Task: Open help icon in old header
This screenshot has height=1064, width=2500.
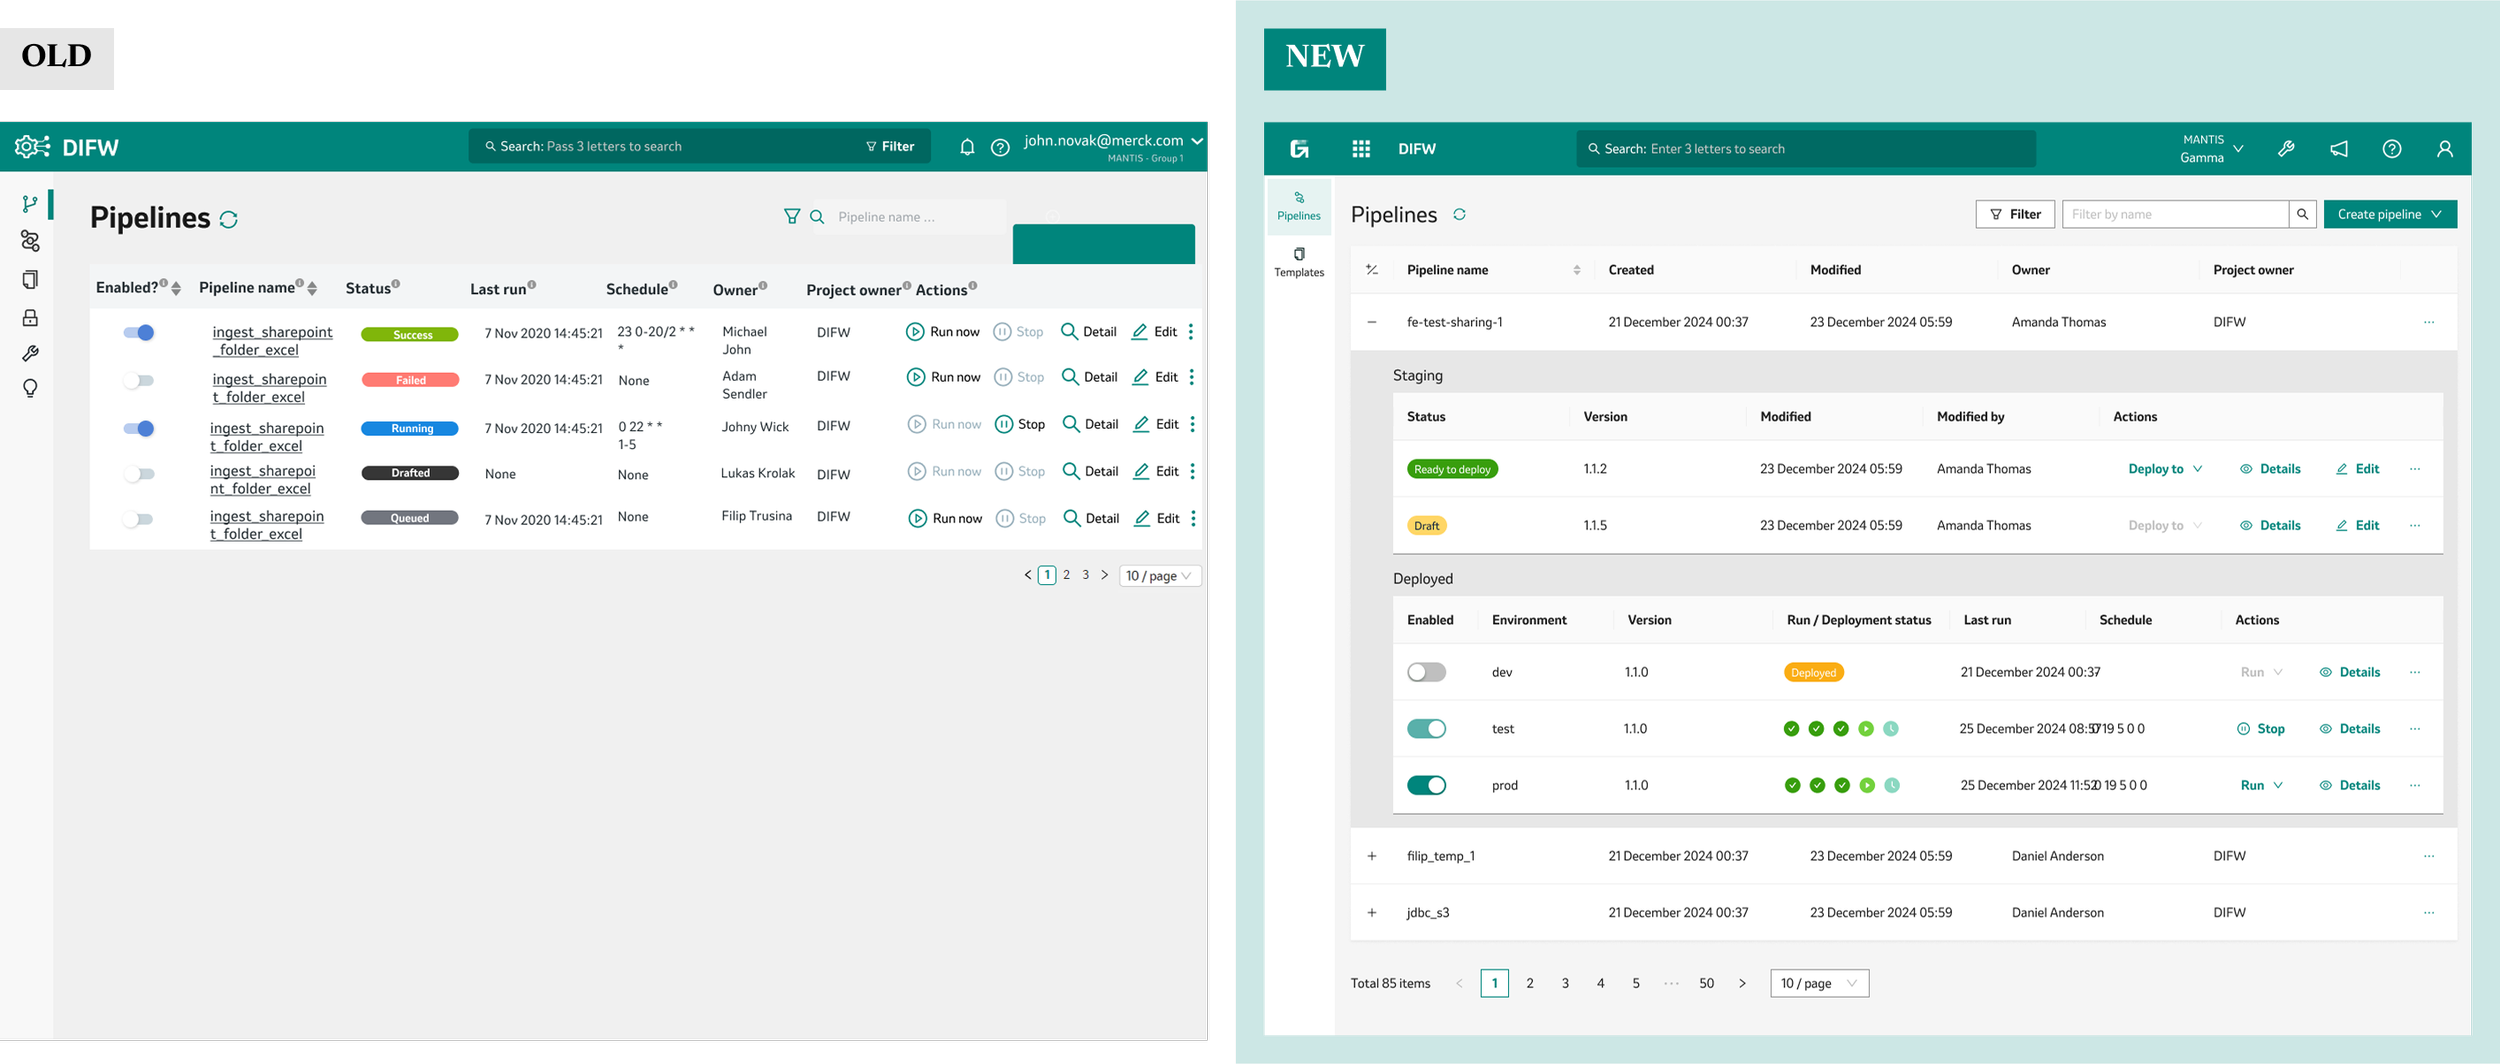Action: 1000,147
